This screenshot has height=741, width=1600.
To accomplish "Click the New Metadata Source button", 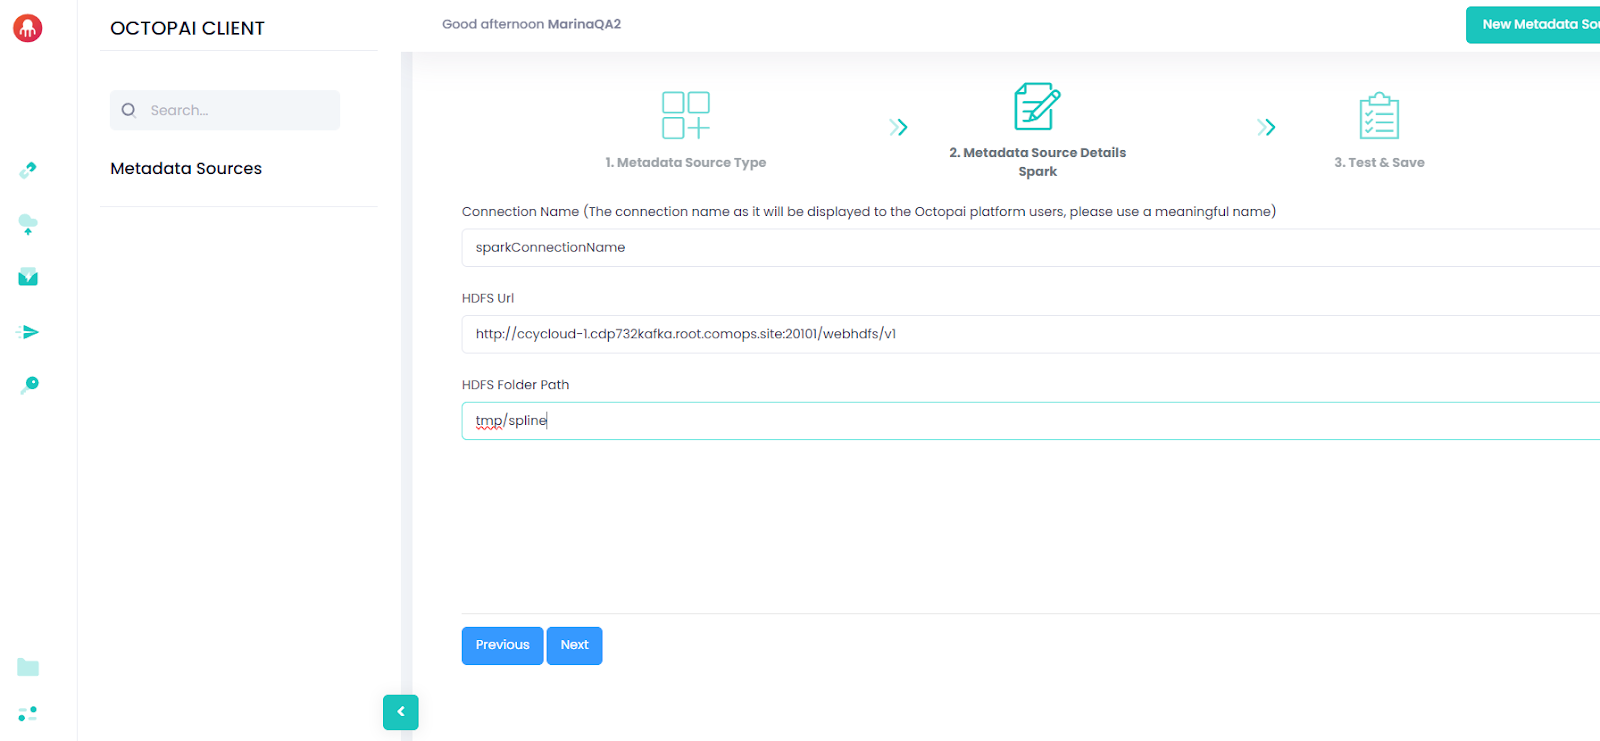I will 1535,25.
